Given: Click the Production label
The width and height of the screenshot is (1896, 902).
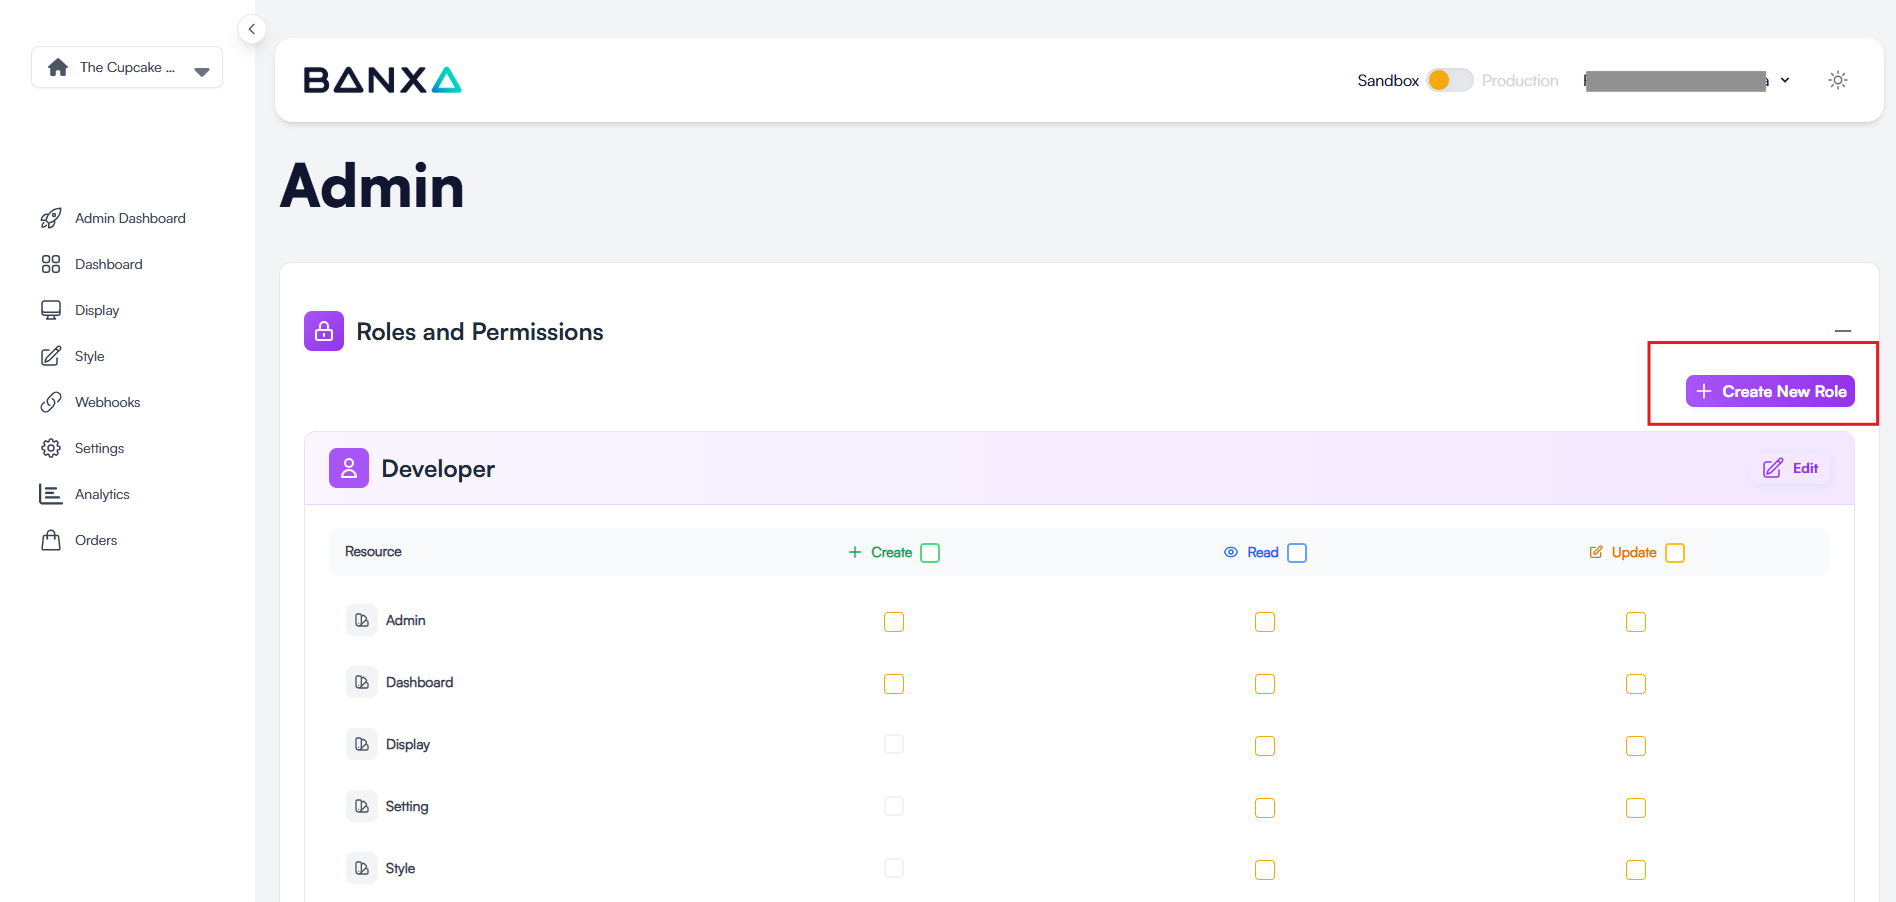Looking at the screenshot, I should pos(1520,80).
